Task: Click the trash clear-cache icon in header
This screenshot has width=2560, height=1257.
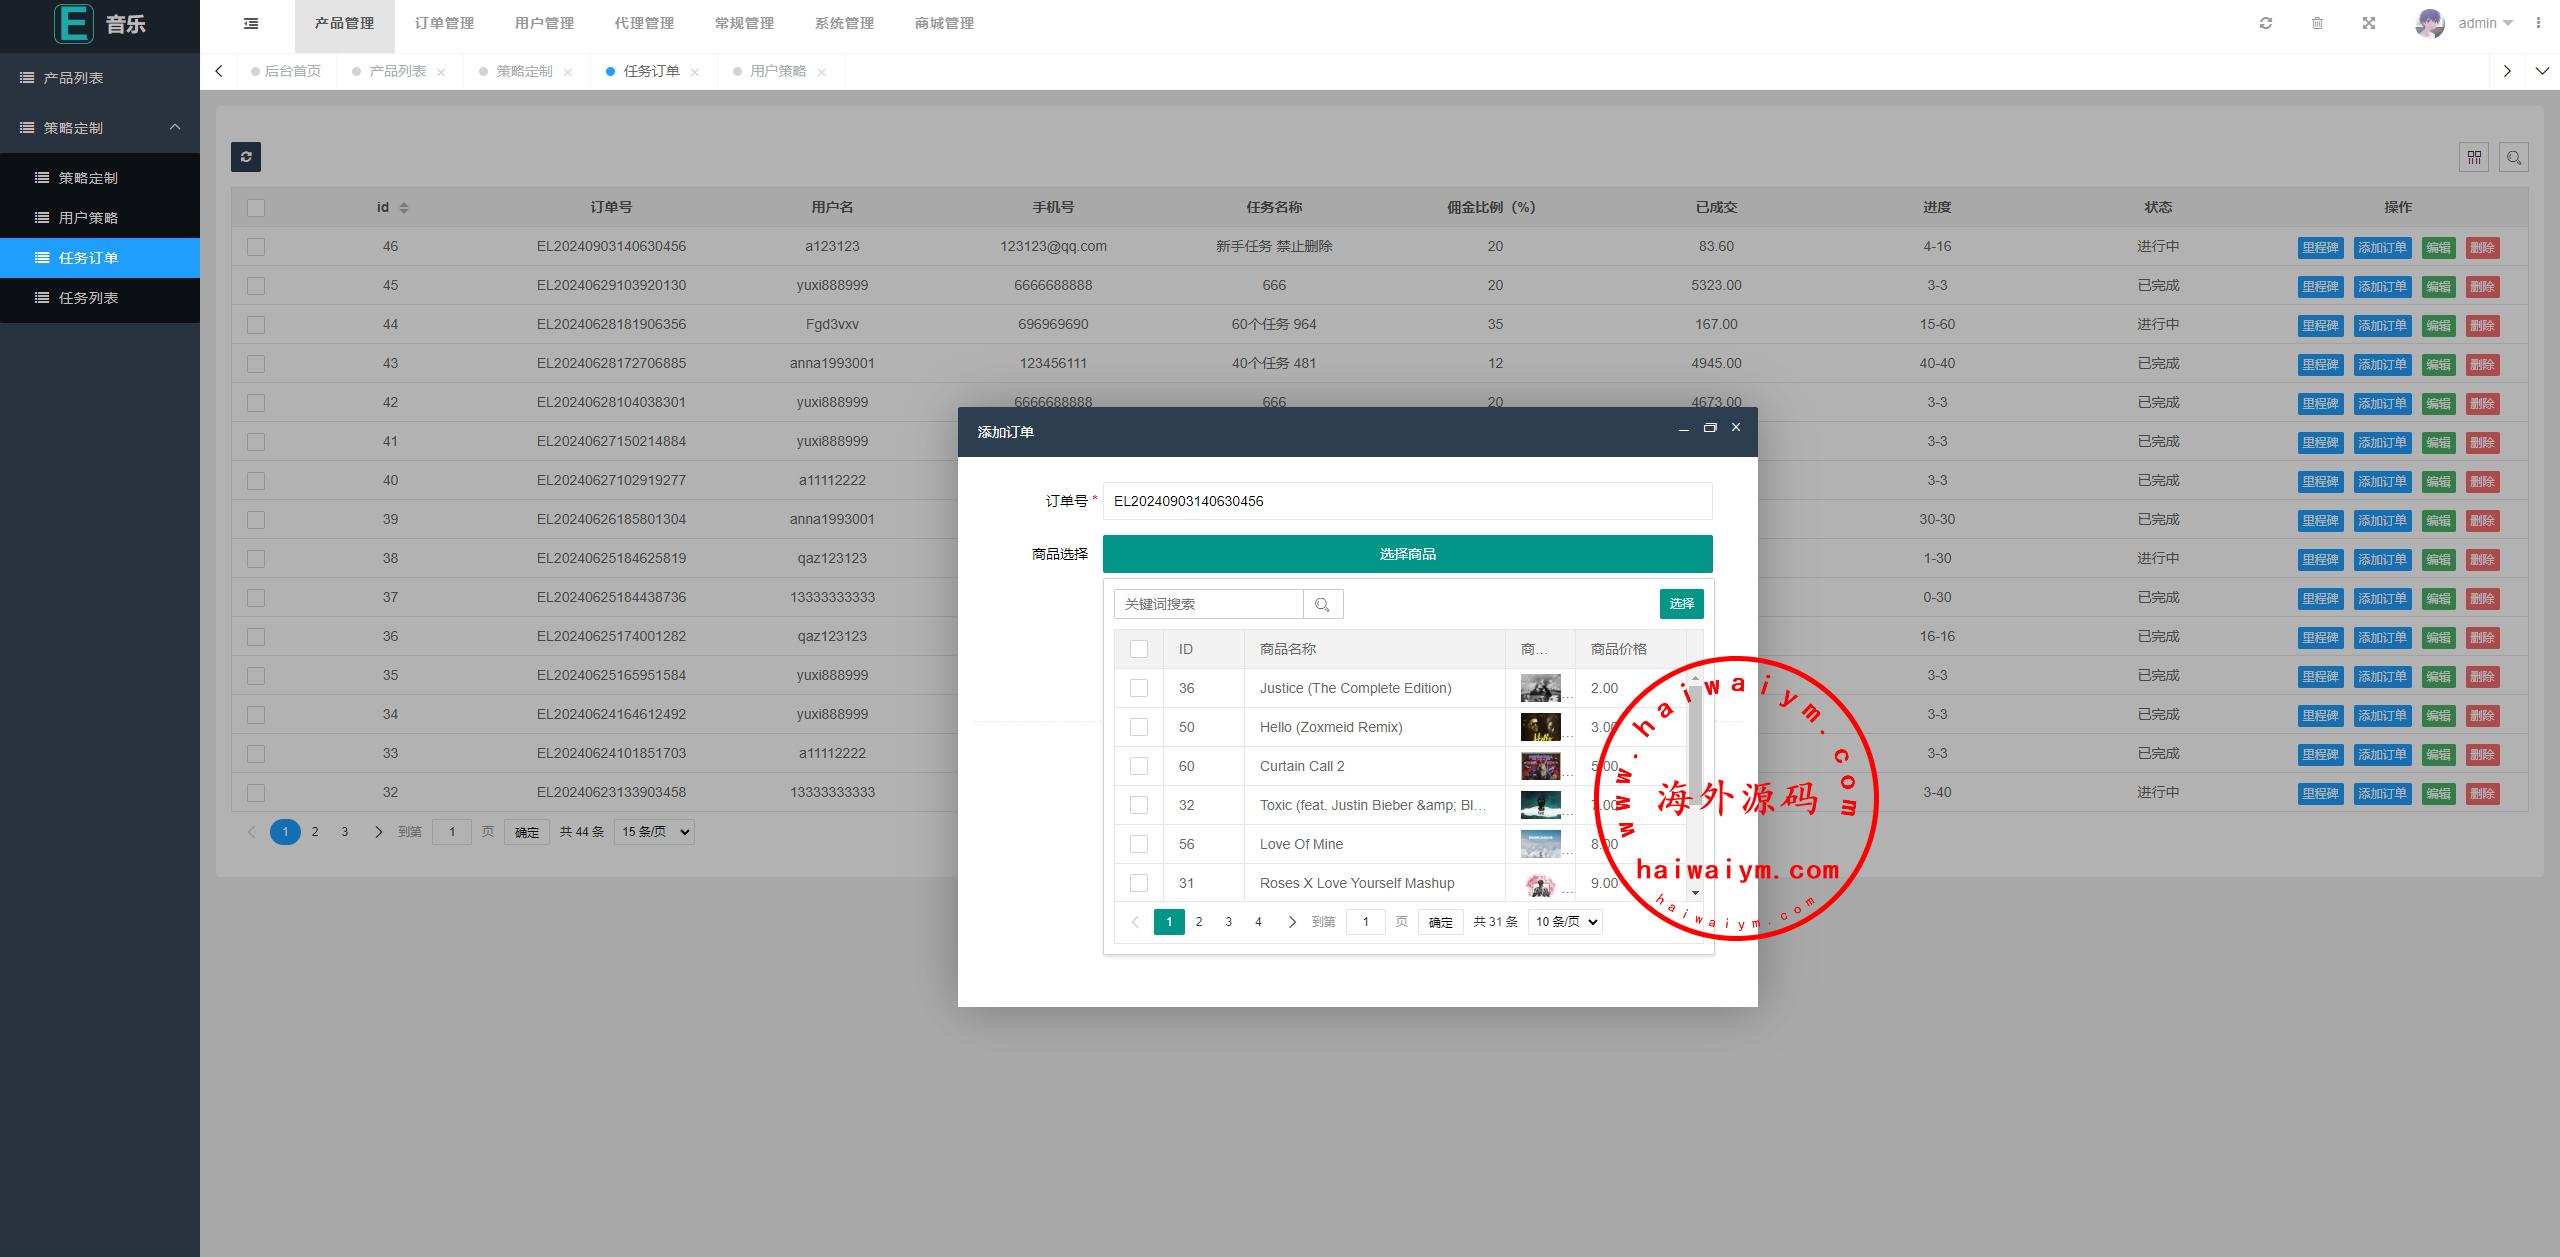Action: pos(2317,23)
